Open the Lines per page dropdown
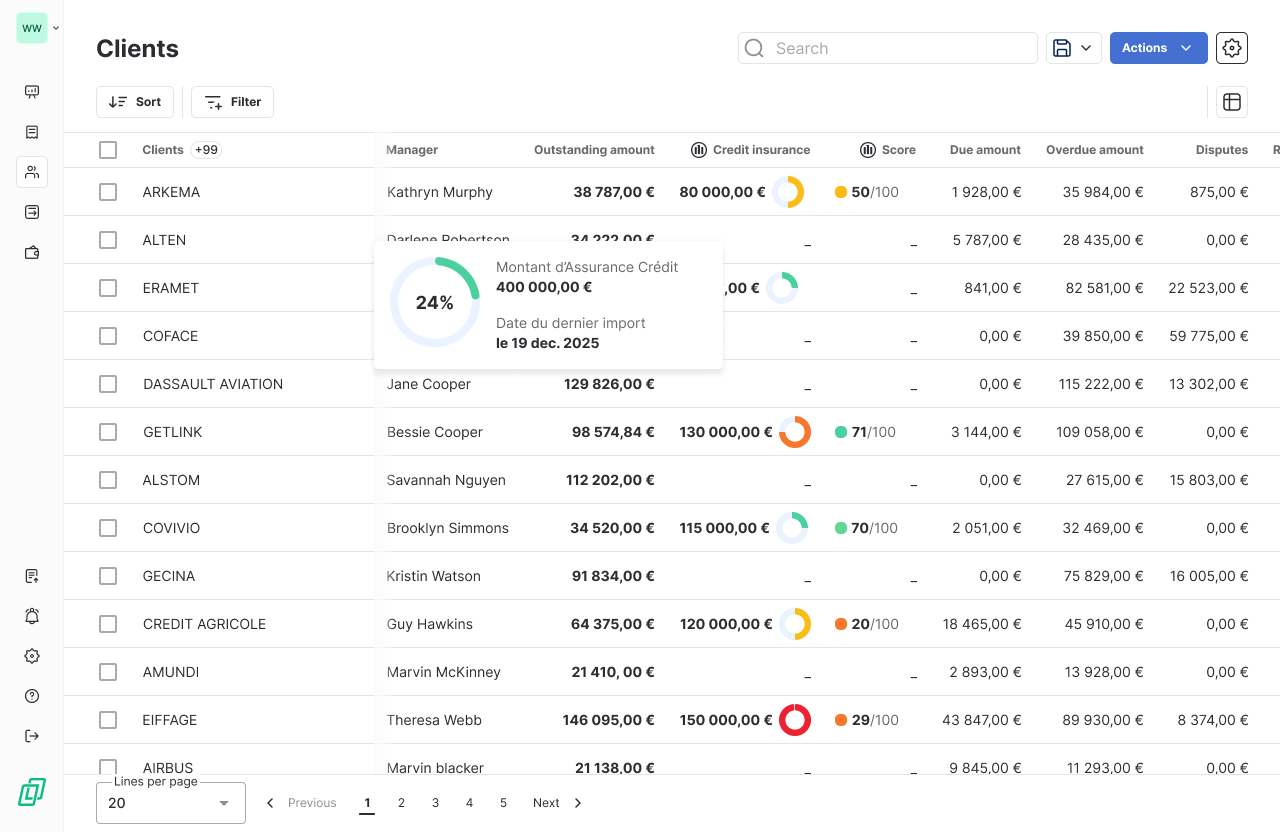The width and height of the screenshot is (1280, 832). pyautogui.click(x=171, y=803)
